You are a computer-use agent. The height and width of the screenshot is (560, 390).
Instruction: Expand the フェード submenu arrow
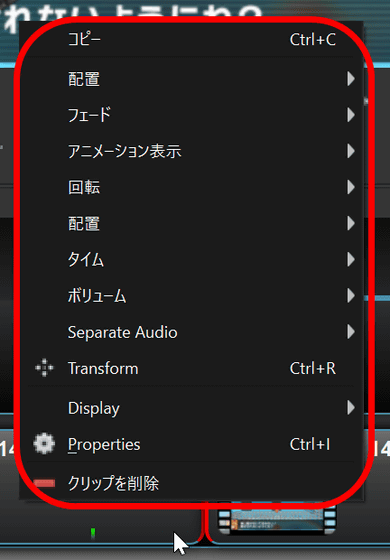click(350, 115)
